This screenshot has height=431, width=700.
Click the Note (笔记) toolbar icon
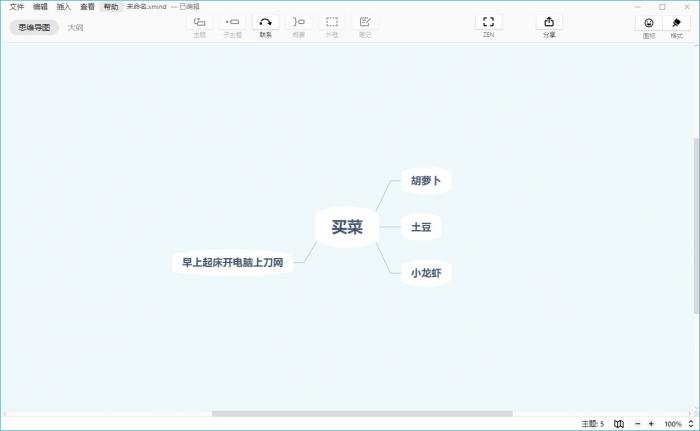[365, 22]
